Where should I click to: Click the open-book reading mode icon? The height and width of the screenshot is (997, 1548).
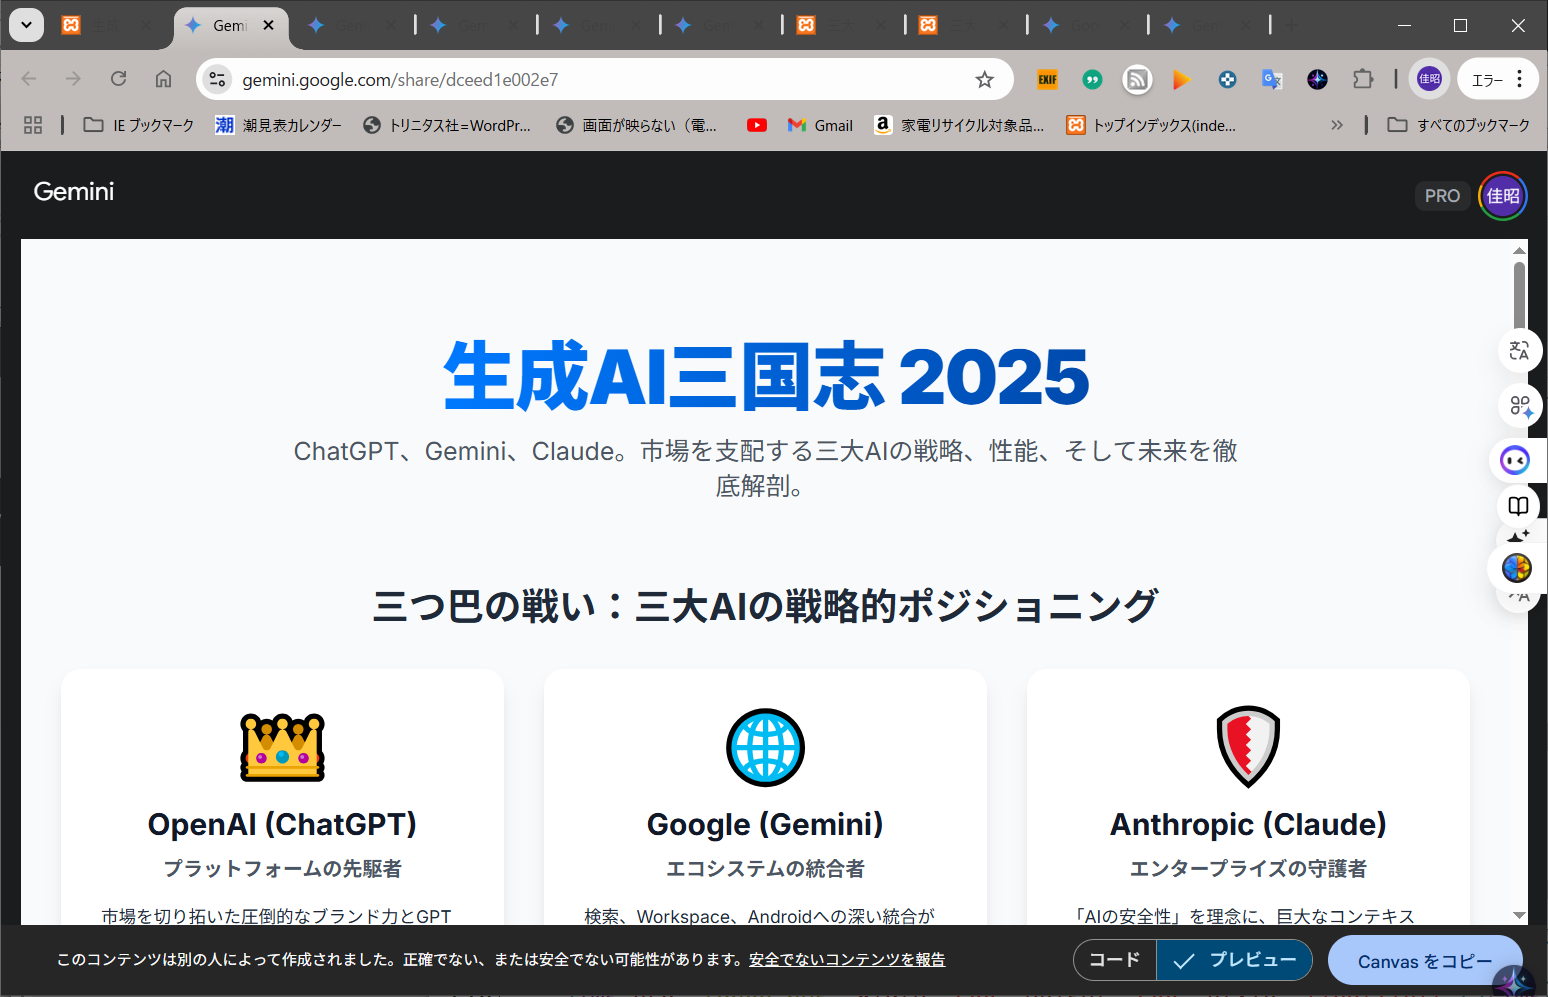pyautogui.click(x=1518, y=505)
